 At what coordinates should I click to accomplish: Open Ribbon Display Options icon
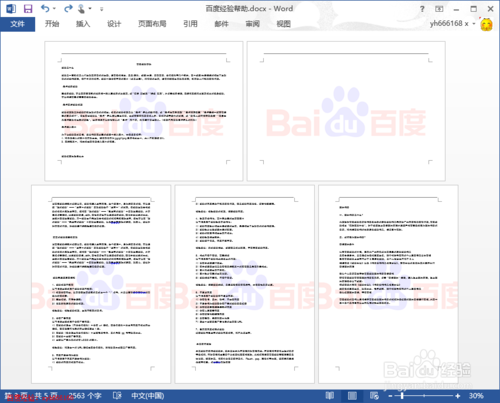pyautogui.click(x=439, y=9)
